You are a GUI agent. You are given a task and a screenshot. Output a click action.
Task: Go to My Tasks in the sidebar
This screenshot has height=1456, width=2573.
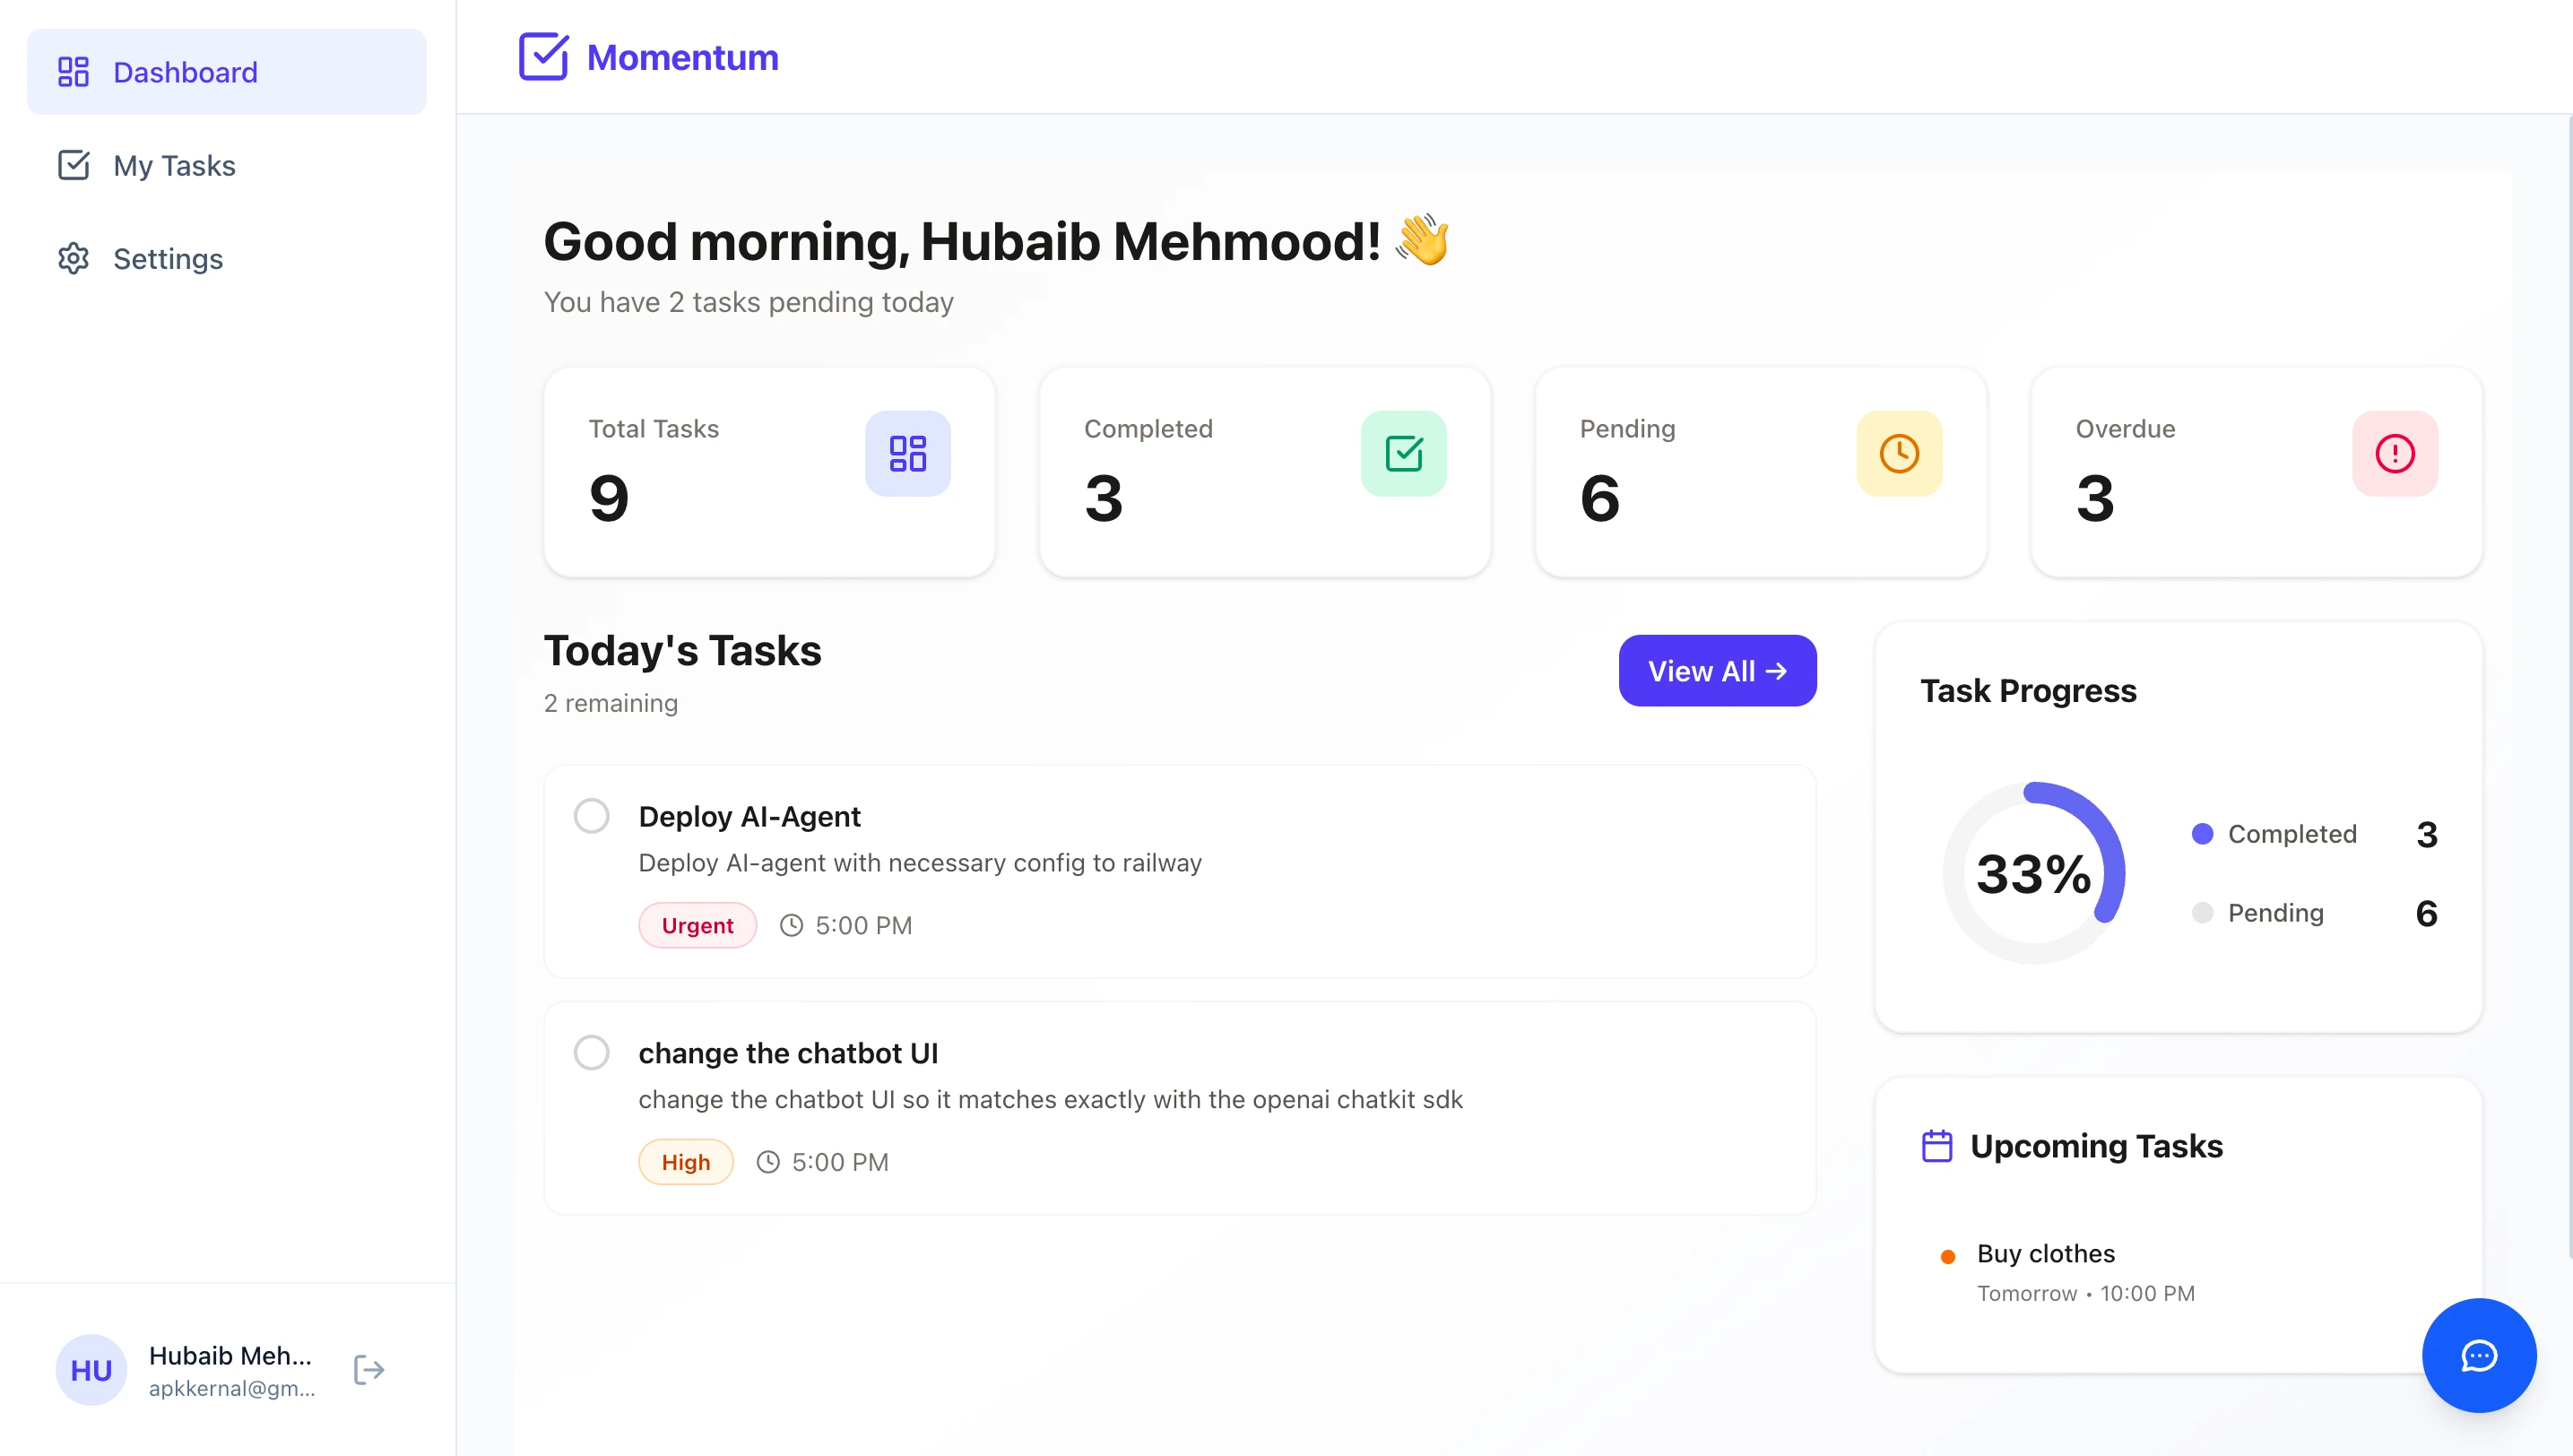pos(175,165)
